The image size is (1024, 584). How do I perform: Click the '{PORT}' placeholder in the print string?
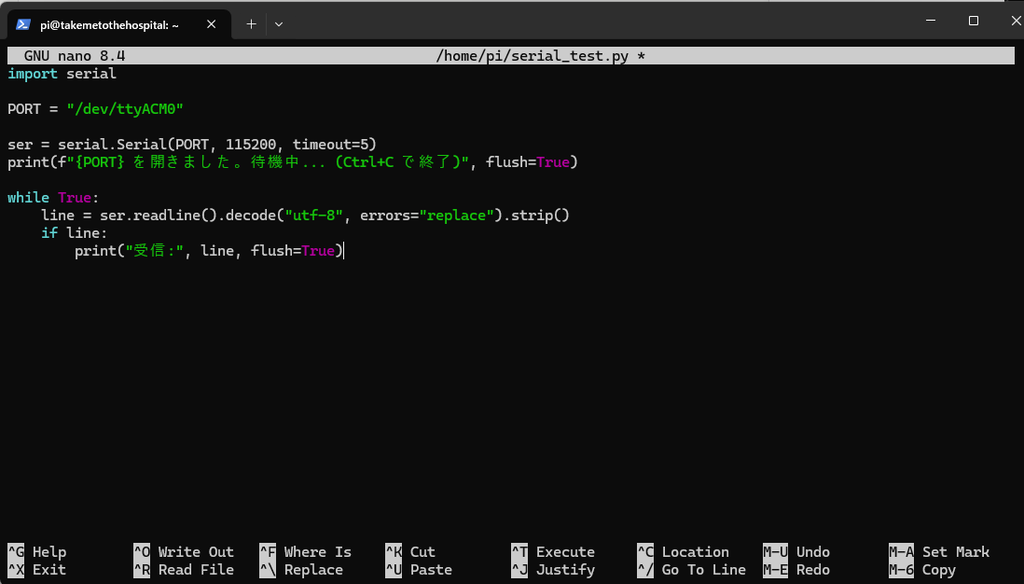click(x=99, y=162)
